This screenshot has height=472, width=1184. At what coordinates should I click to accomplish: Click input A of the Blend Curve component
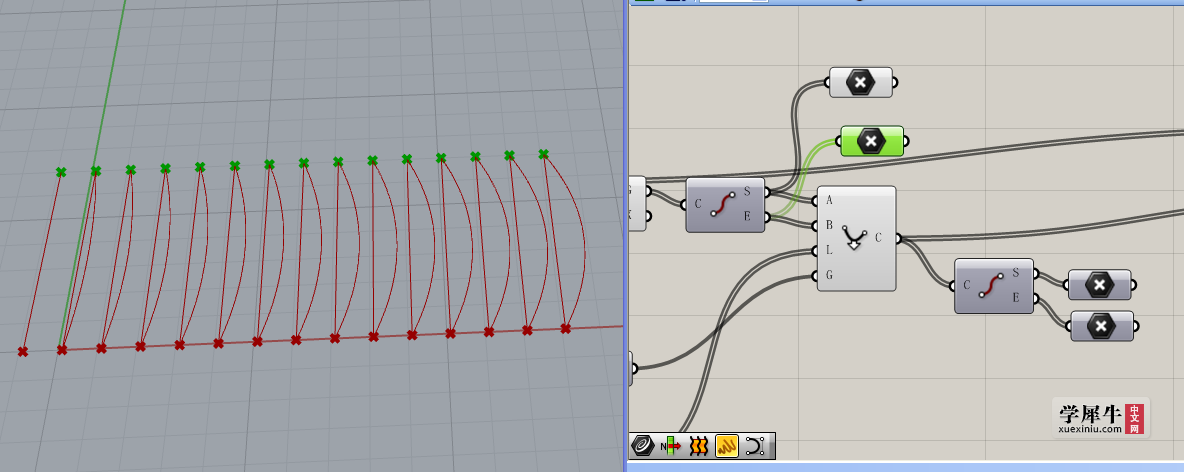[830, 200]
